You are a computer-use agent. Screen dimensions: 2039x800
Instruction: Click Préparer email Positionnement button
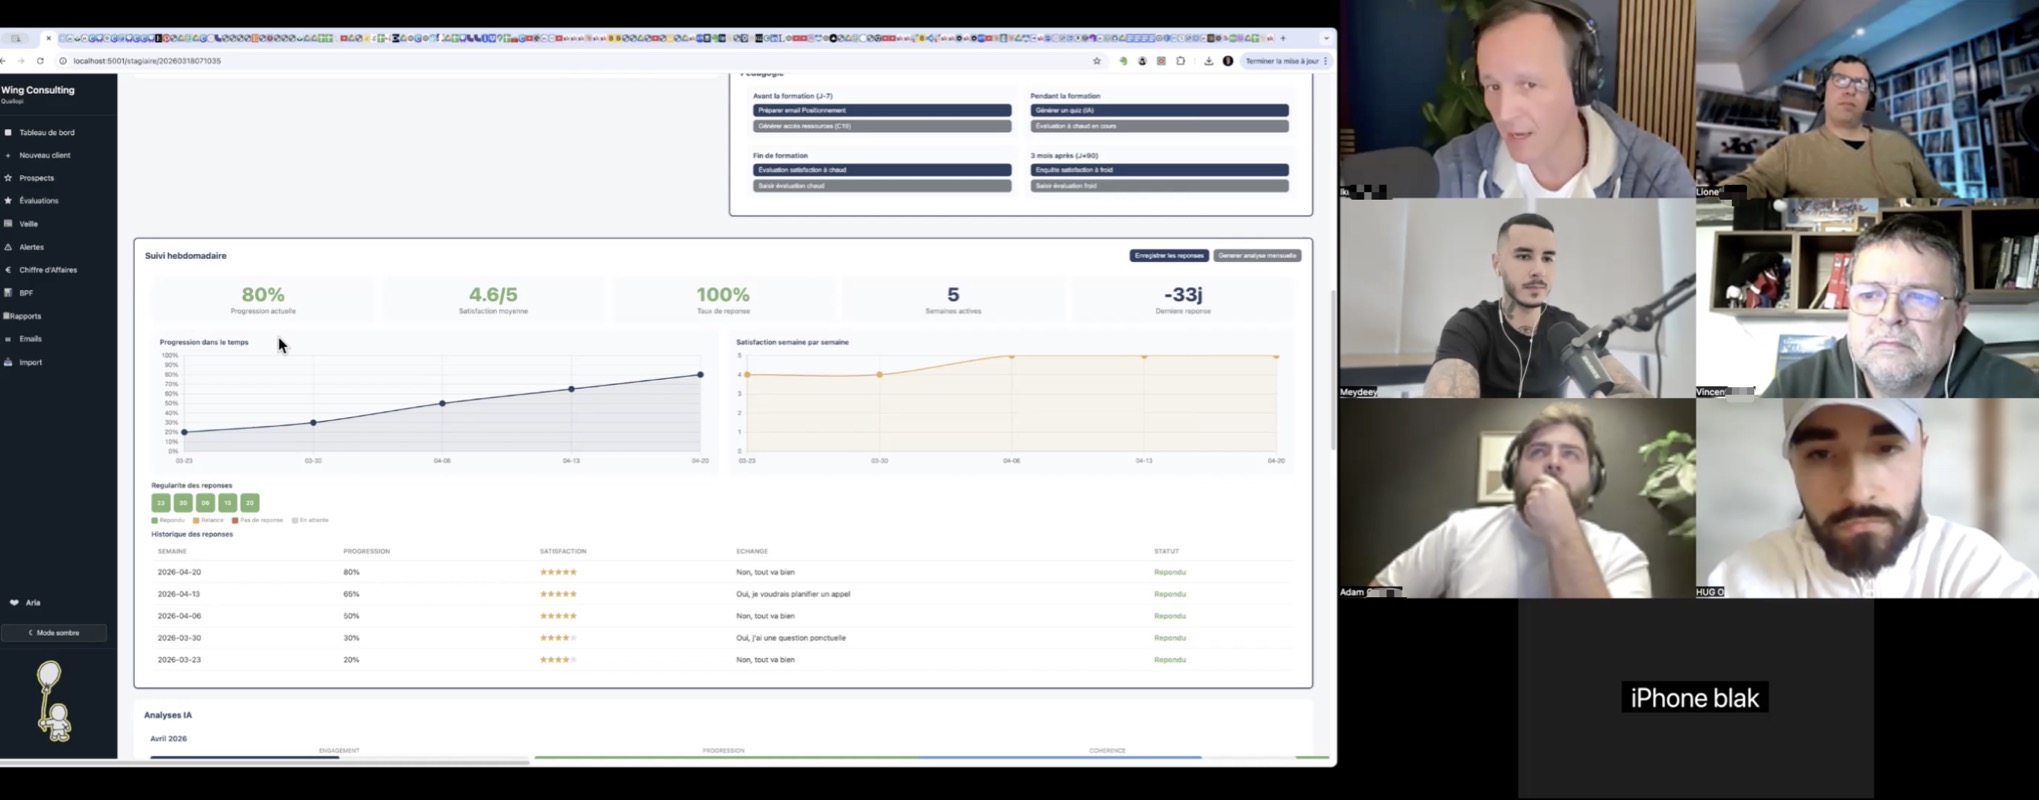click(881, 110)
